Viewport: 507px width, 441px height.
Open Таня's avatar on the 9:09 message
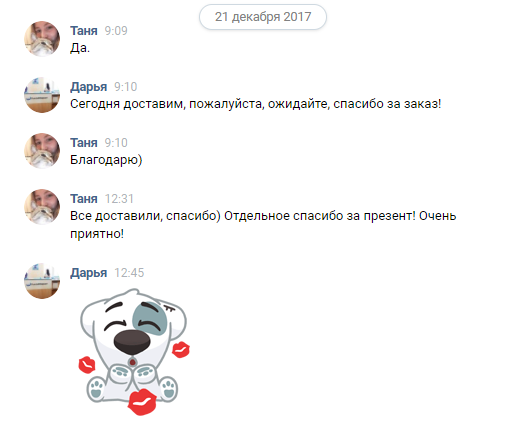42,39
